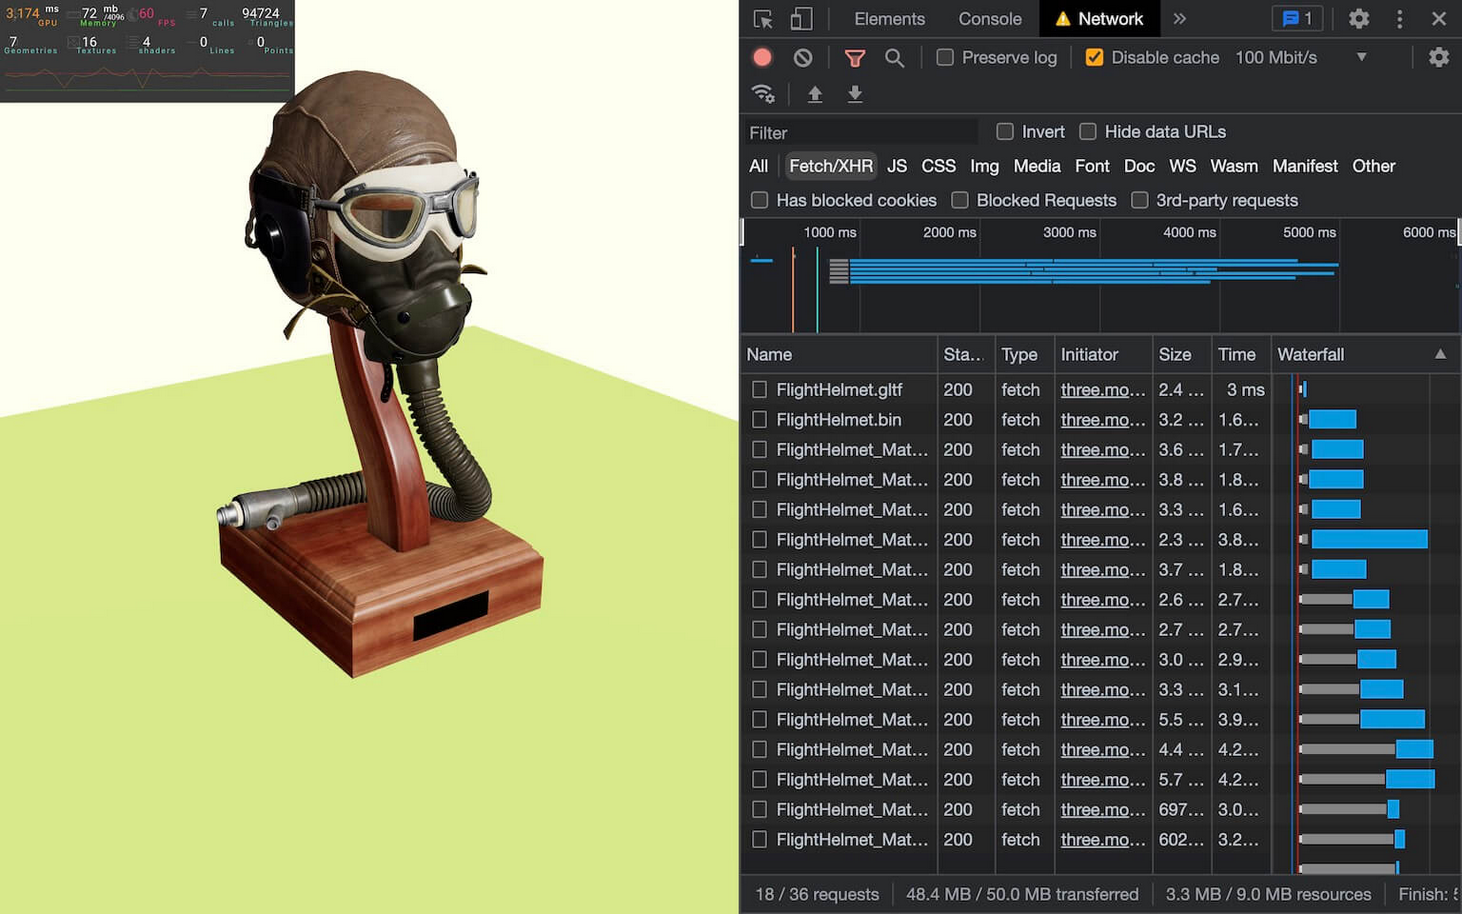Viewport: 1462px width, 914px height.
Task: Click the 1000 ms timeline overview marker
Action: click(x=830, y=232)
